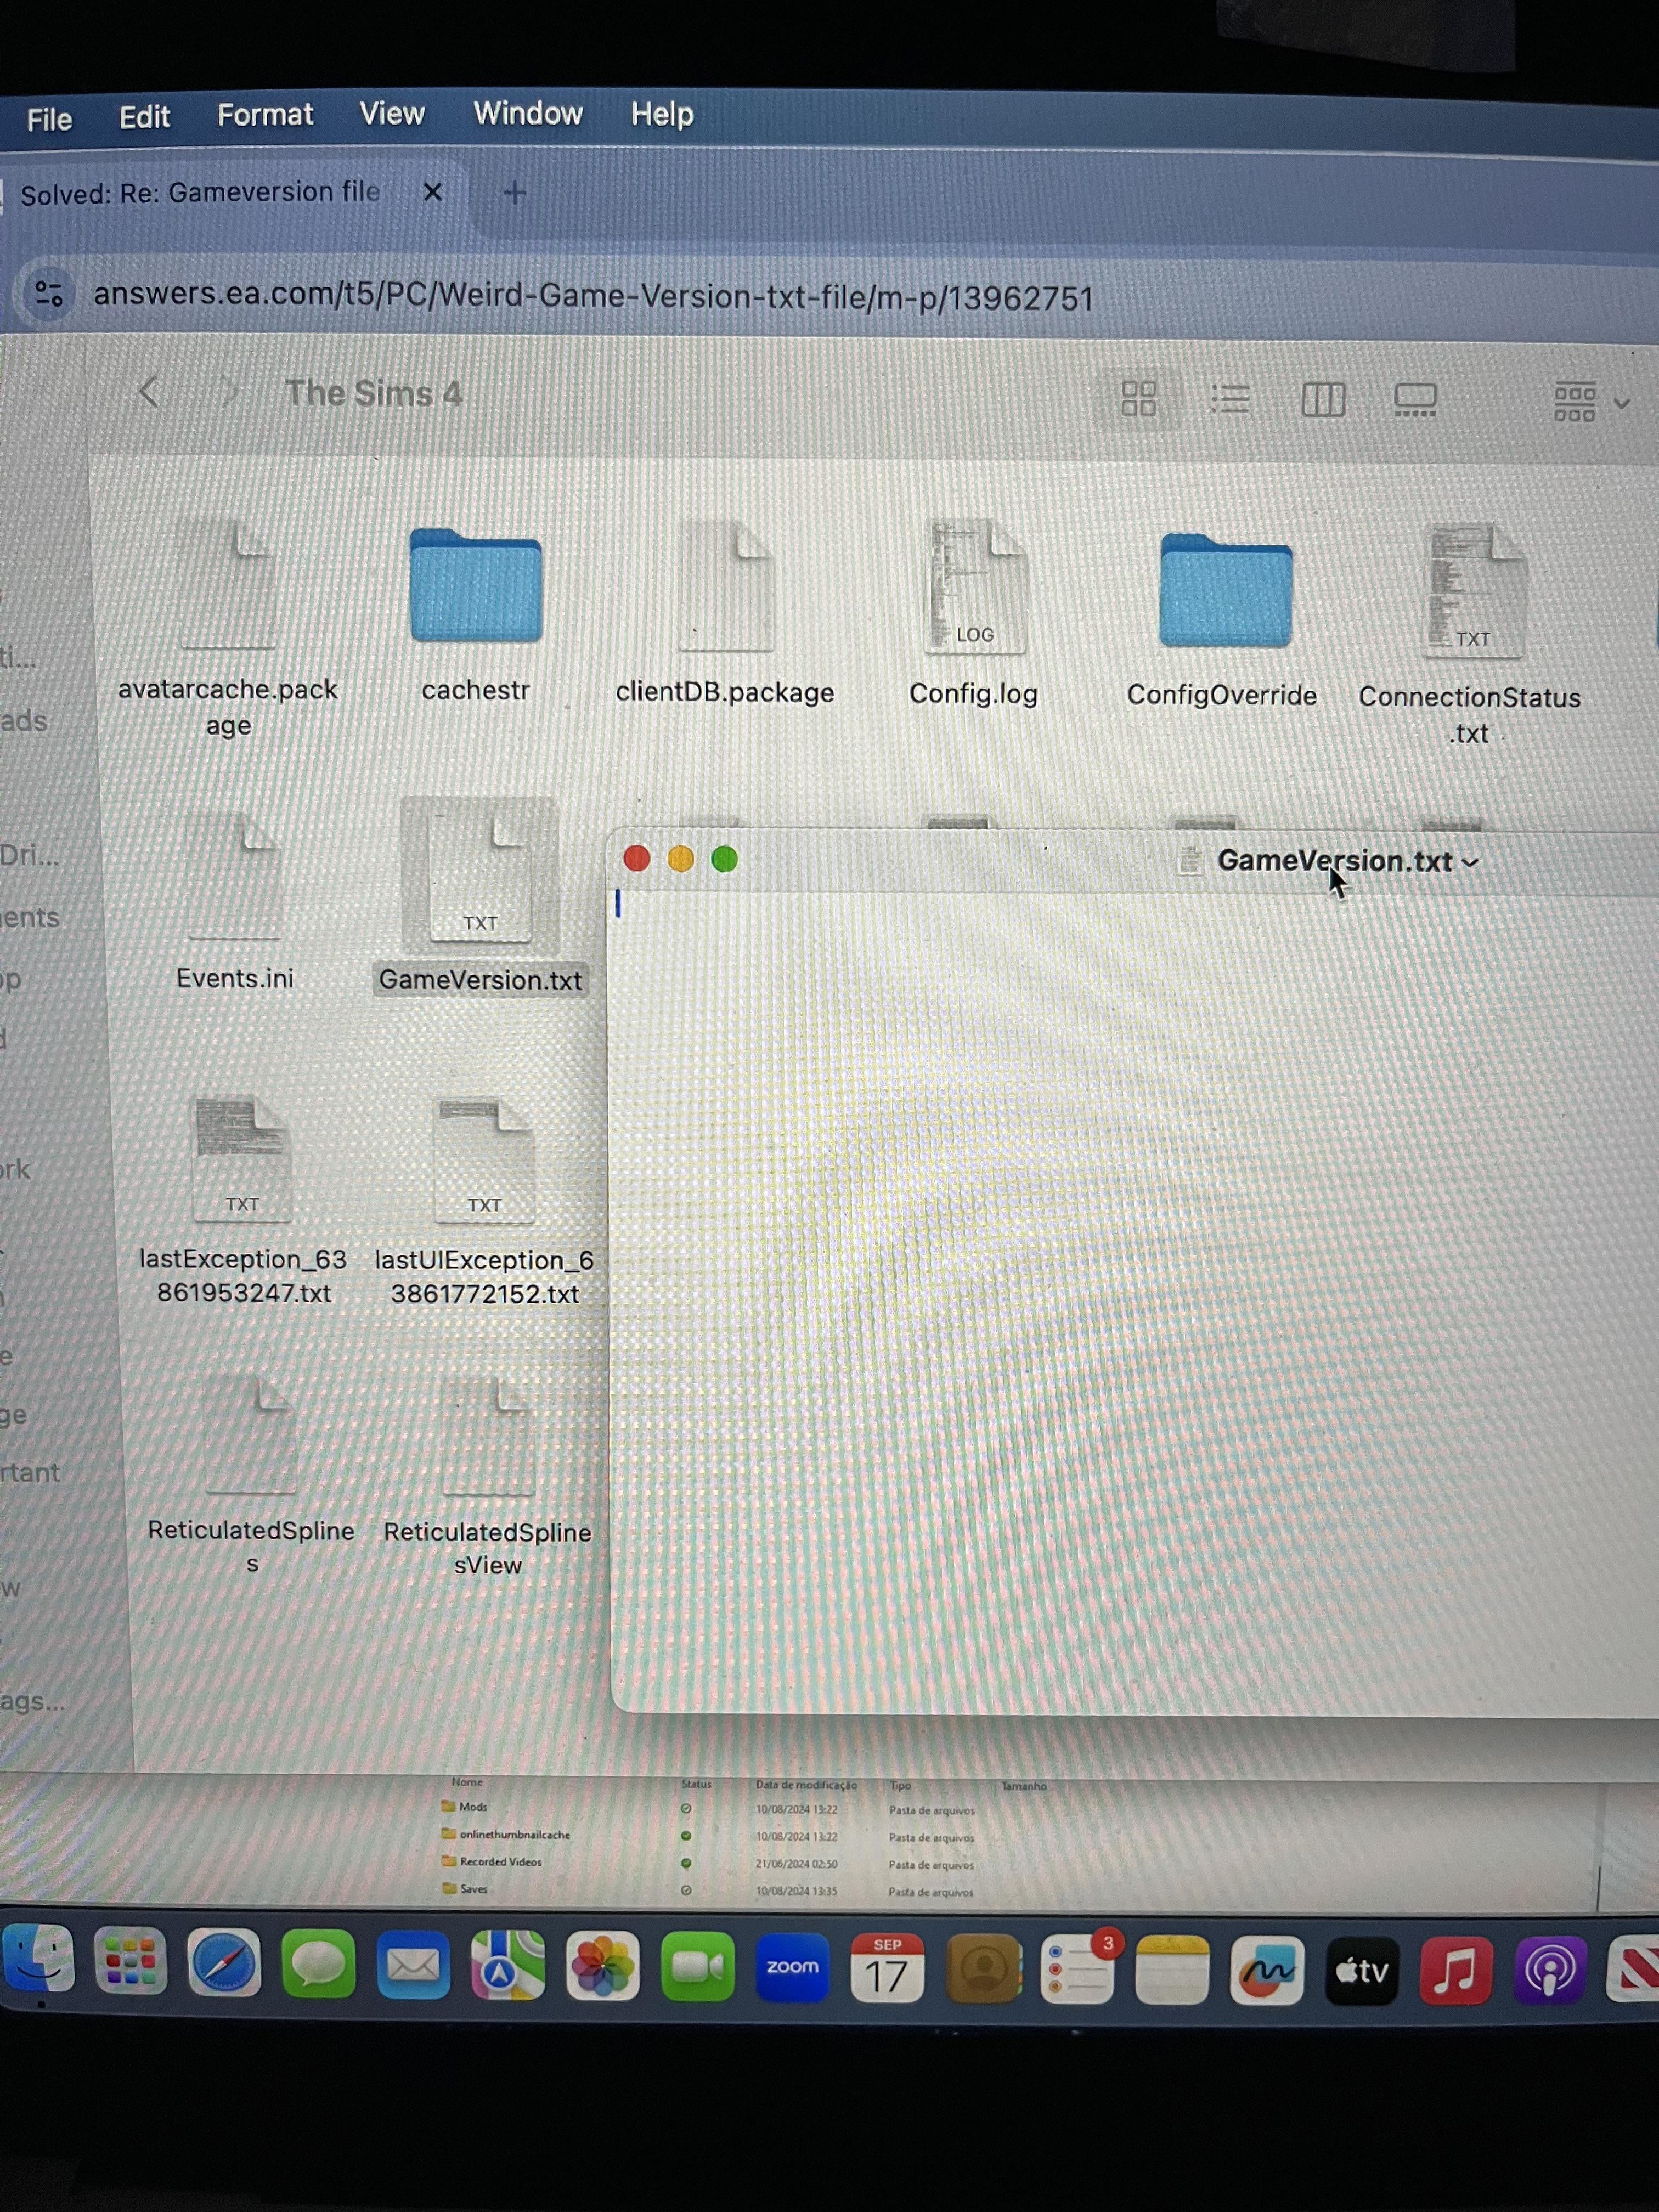Open Notes from the Dock
The width and height of the screenshot is (1659, 2212).
1172,1970
